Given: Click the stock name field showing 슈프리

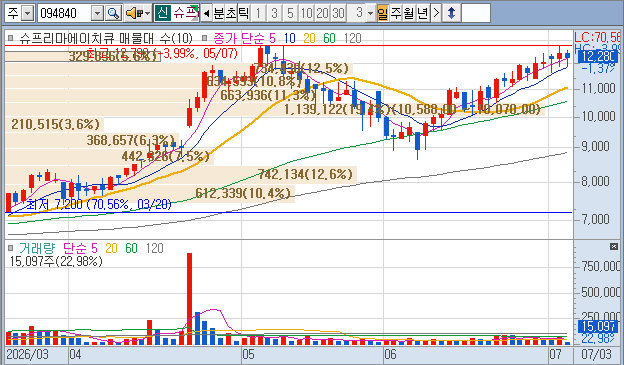Looking at the screenshot, I should 185,13.
